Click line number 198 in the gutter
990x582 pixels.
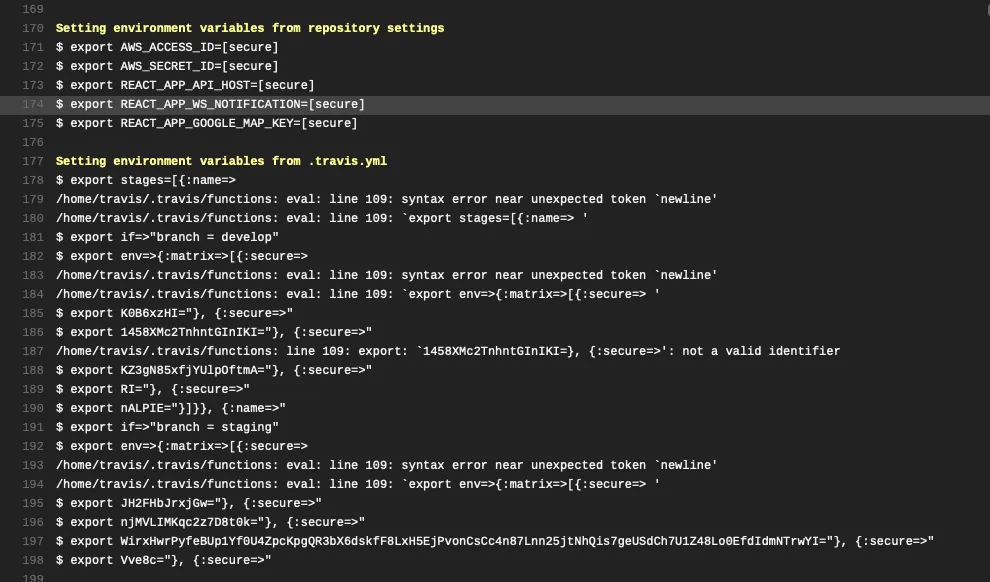33,560
